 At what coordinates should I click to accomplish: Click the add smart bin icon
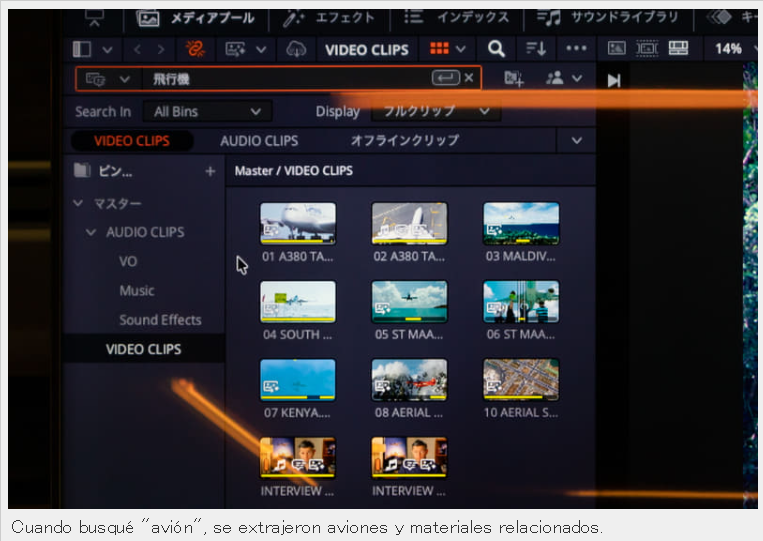point(514,78)
